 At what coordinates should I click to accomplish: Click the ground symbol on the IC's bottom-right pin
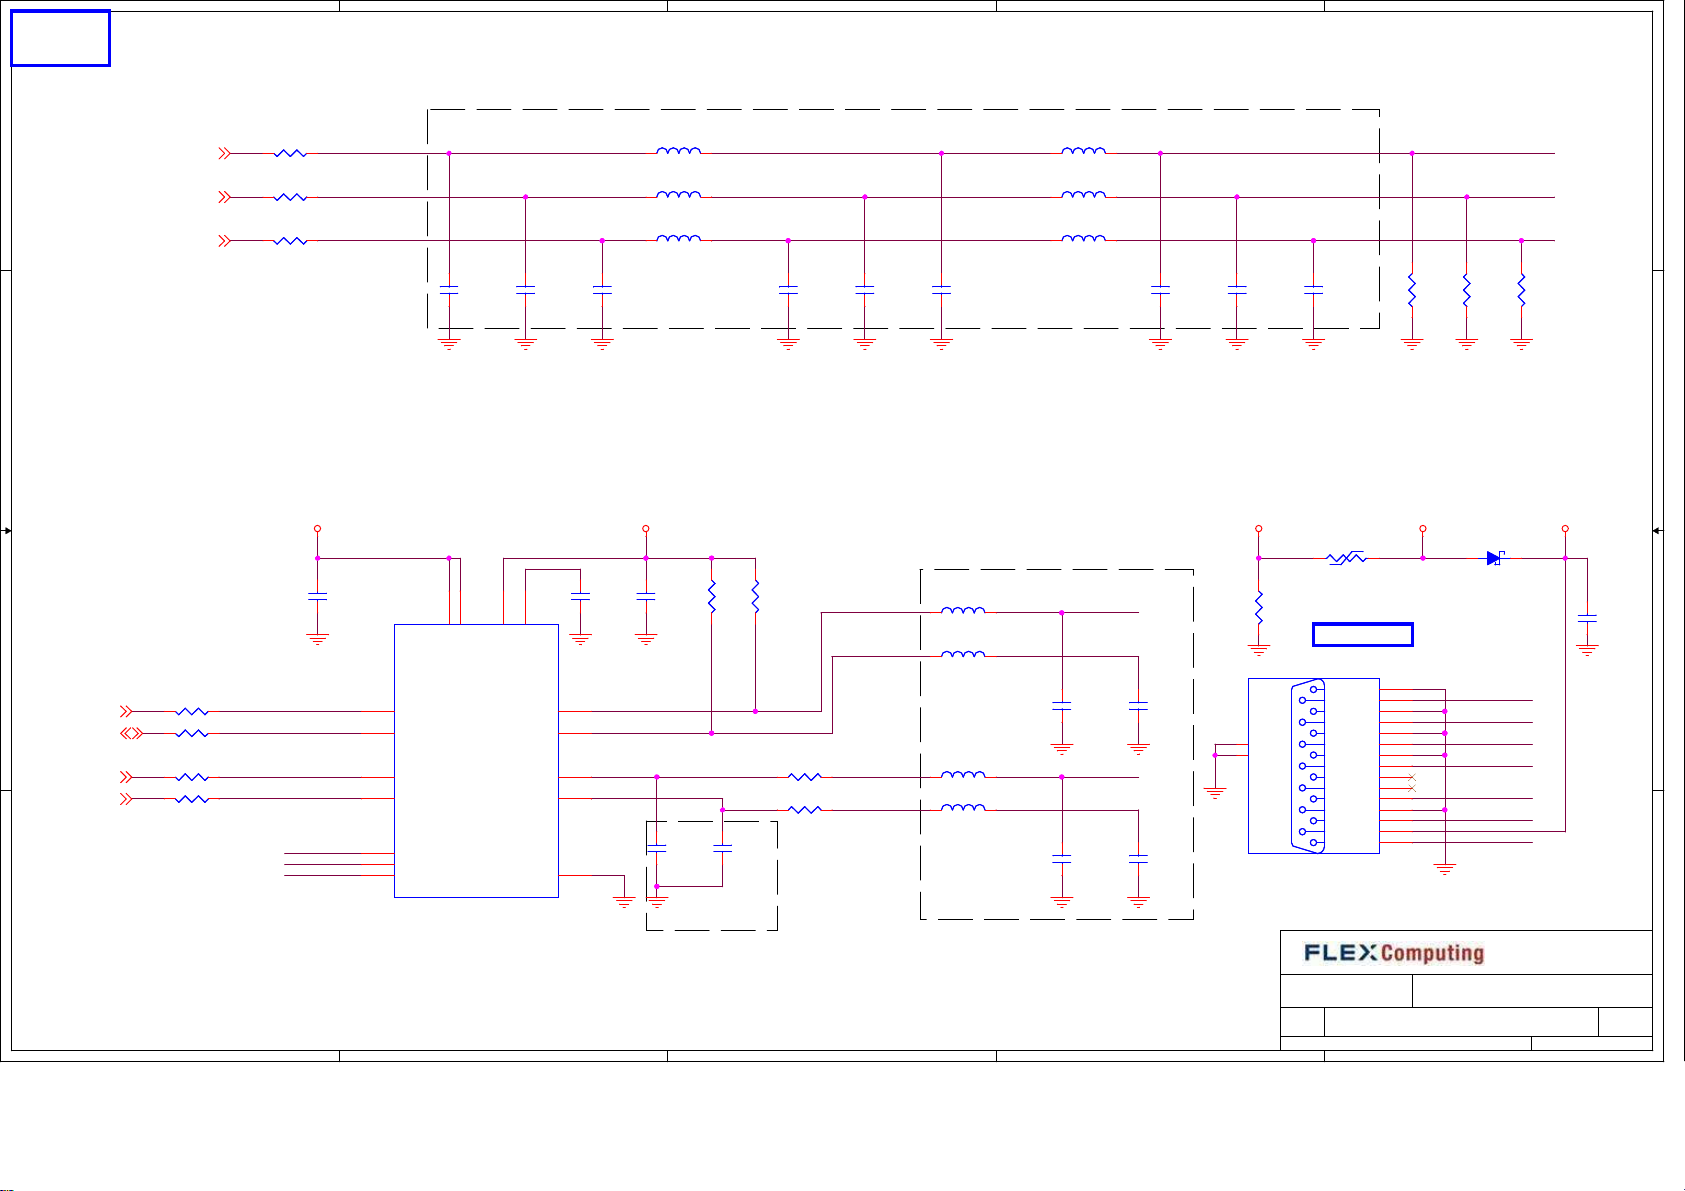click(x=624, y=902)
